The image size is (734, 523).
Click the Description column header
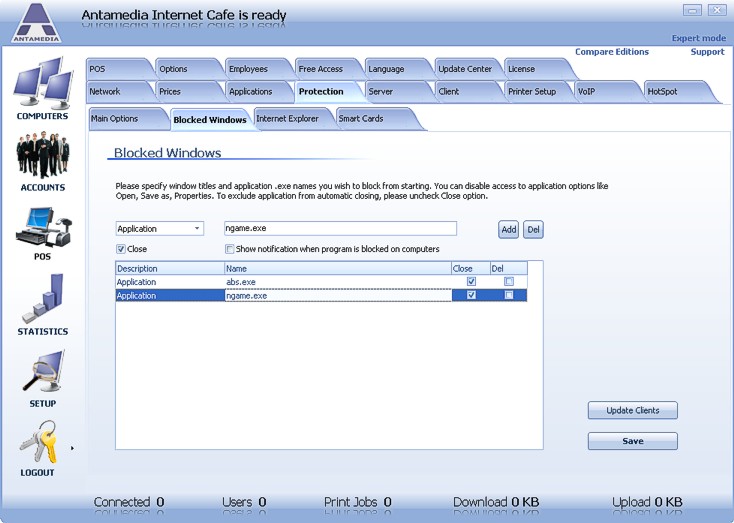pyautogui.click(x=170, y=269)
